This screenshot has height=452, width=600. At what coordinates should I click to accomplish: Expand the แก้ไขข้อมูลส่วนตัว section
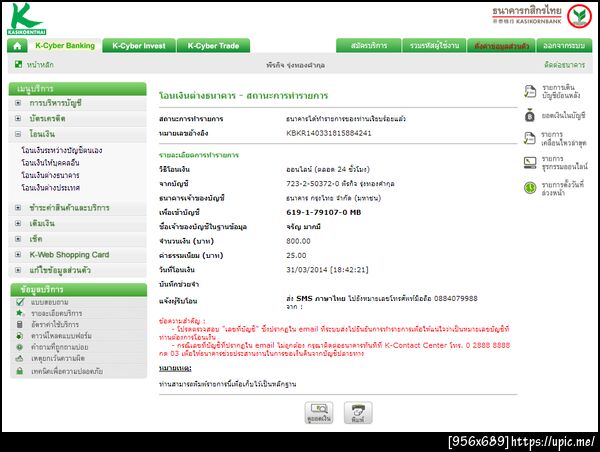click(x=18, y=270)
